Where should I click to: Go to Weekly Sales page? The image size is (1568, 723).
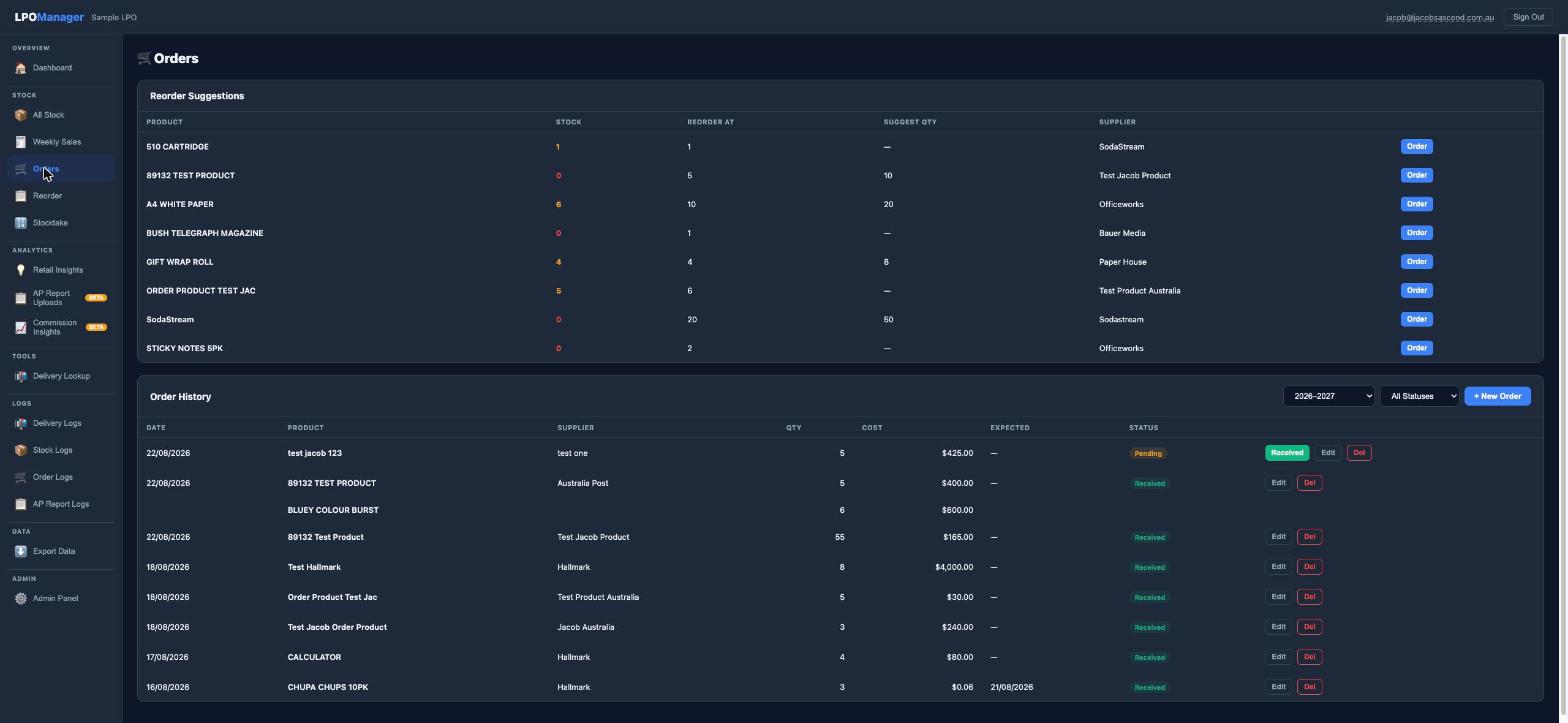pyautogui.click(x=61, y=142)
